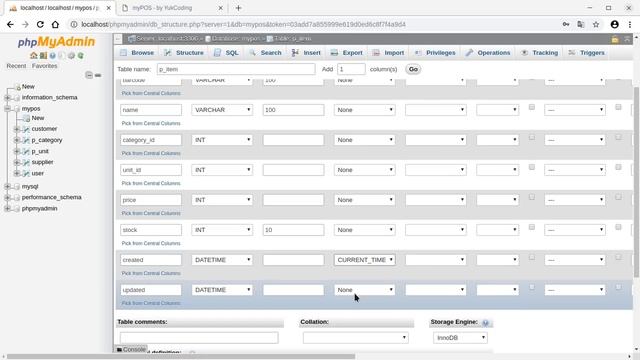The width and height of the screenshot is (640, 360).
Task: Go to browser home page
Action: pos(55,24)
